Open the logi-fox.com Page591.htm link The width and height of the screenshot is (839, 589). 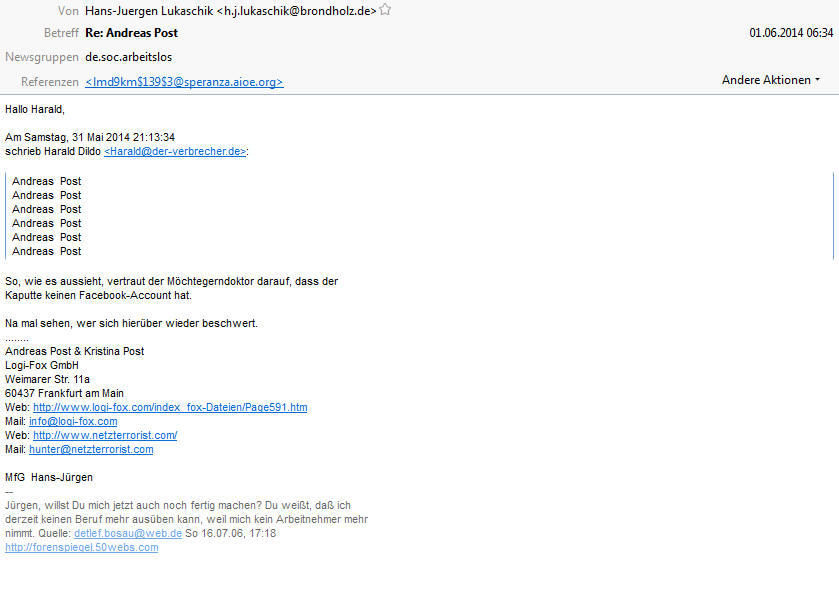170,407
